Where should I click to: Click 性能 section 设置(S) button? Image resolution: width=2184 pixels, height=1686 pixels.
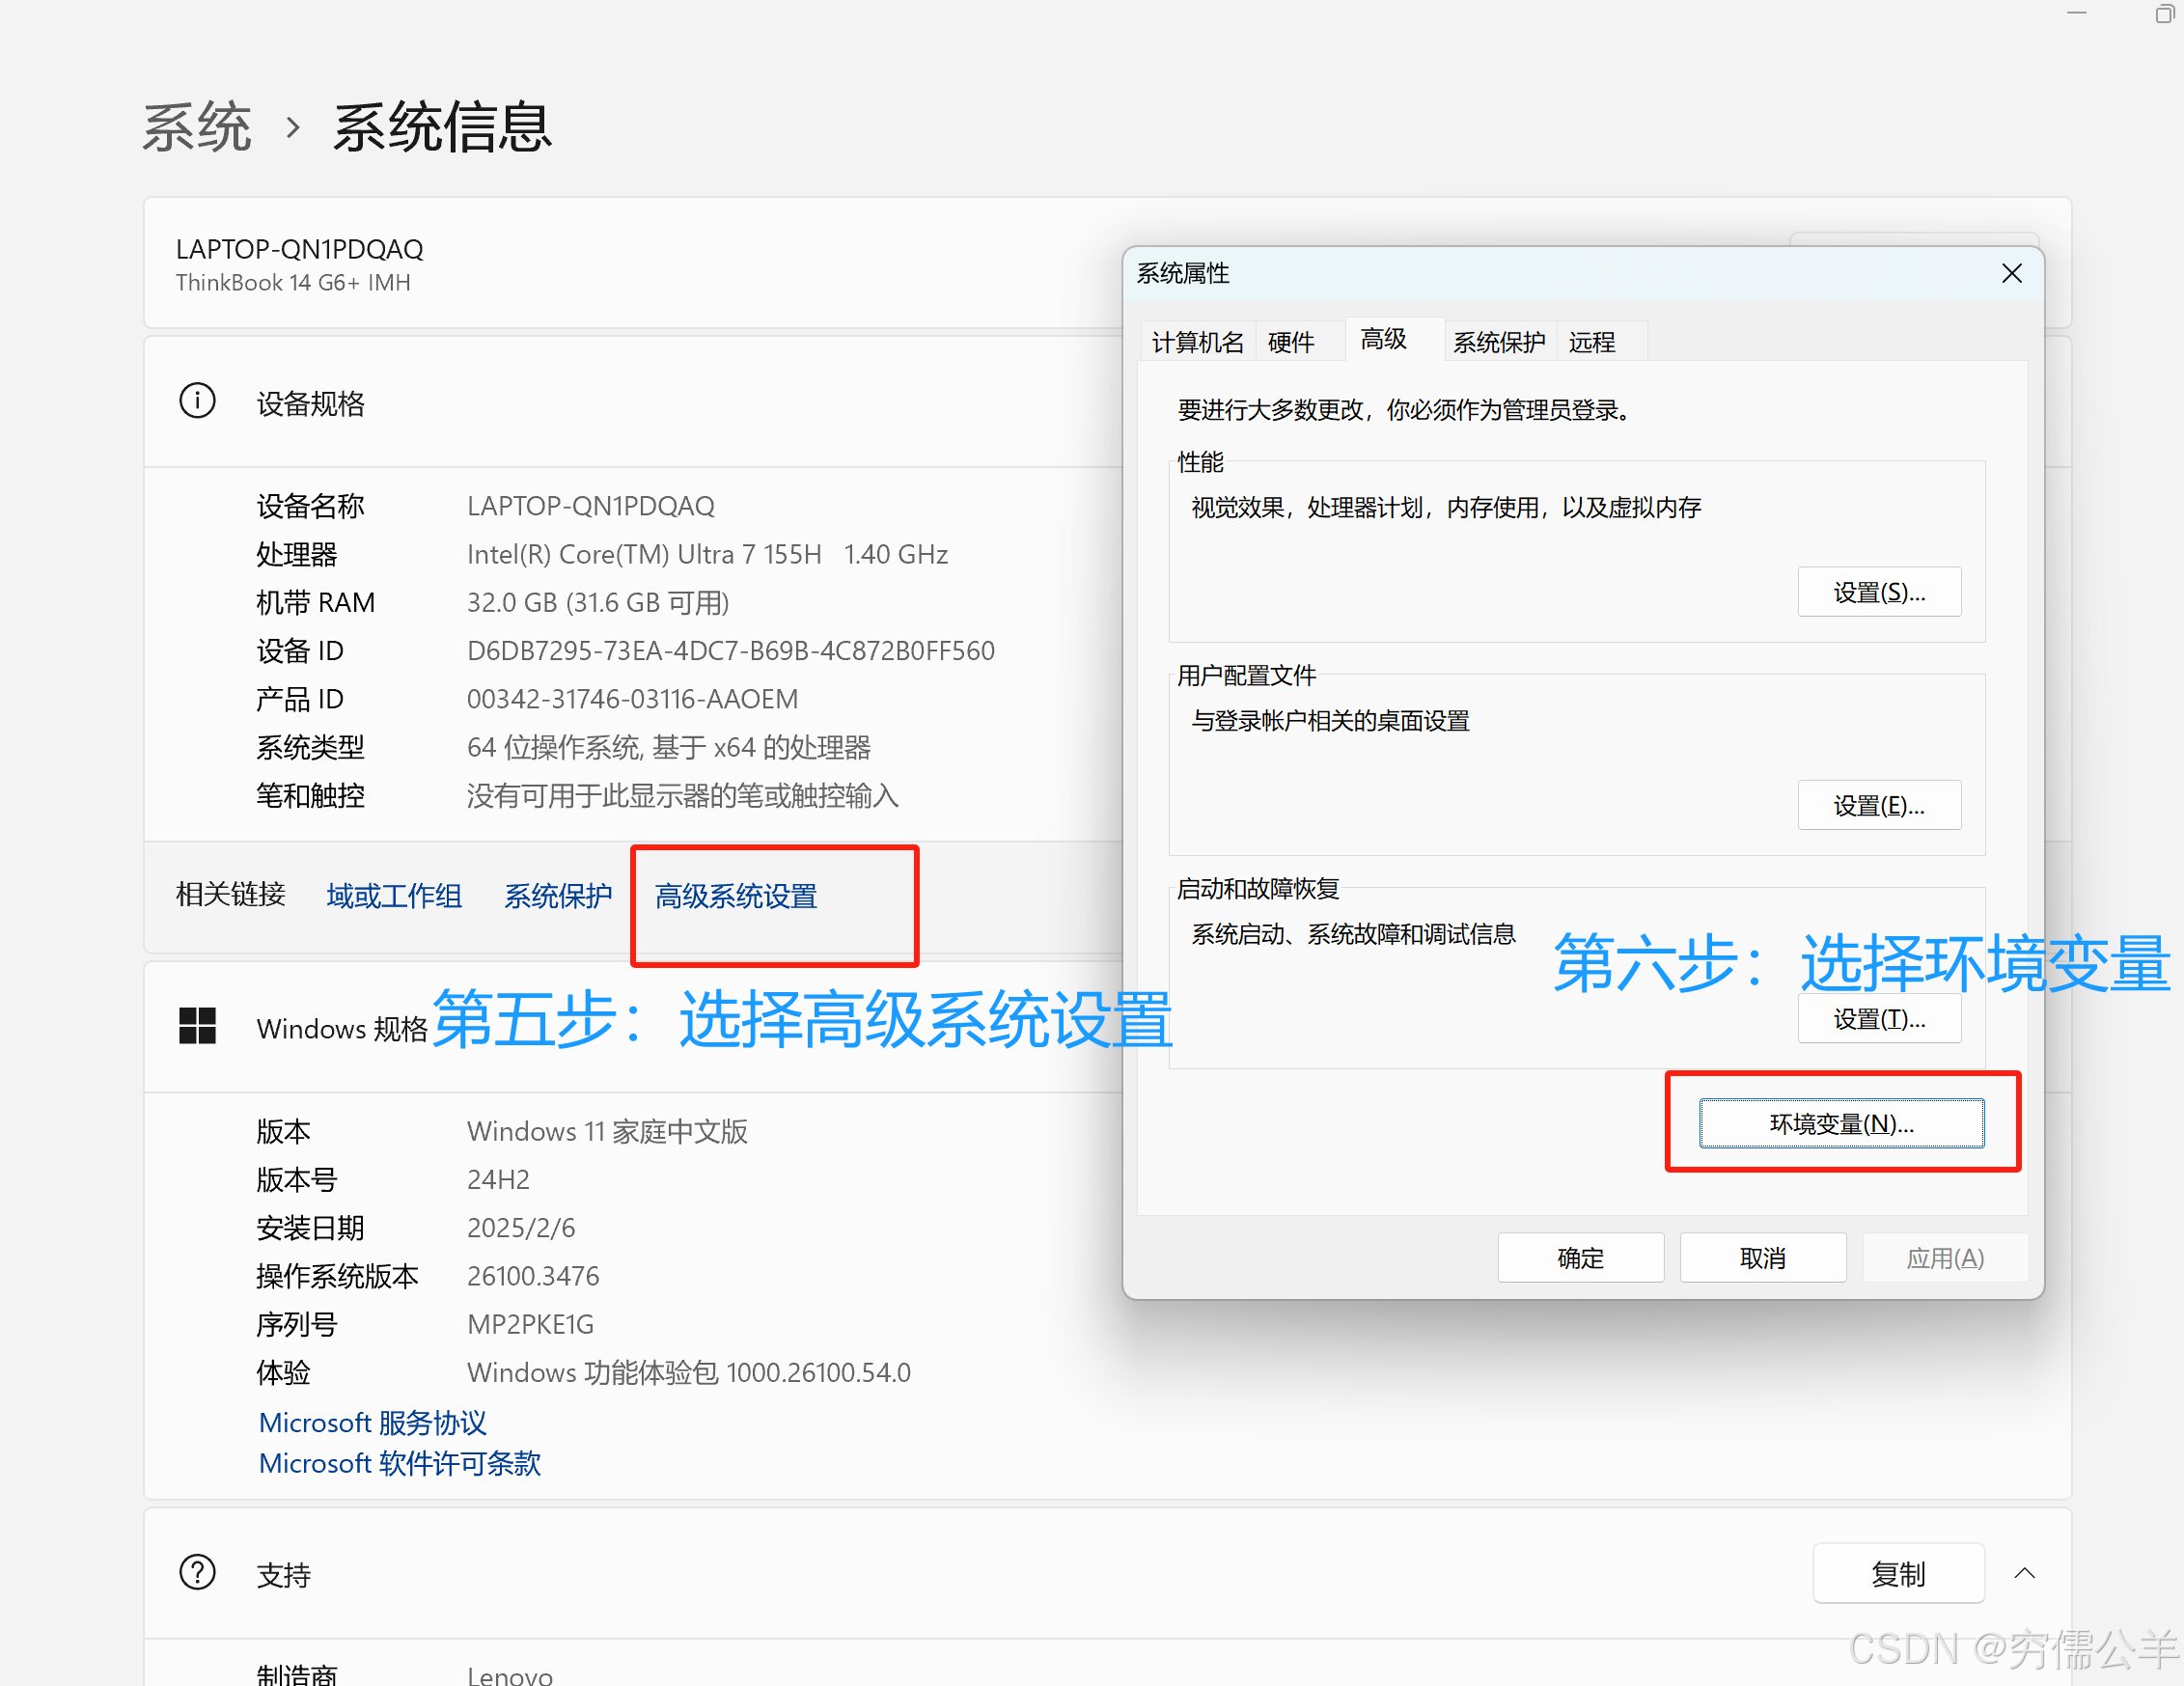(x=1879, y=591)
